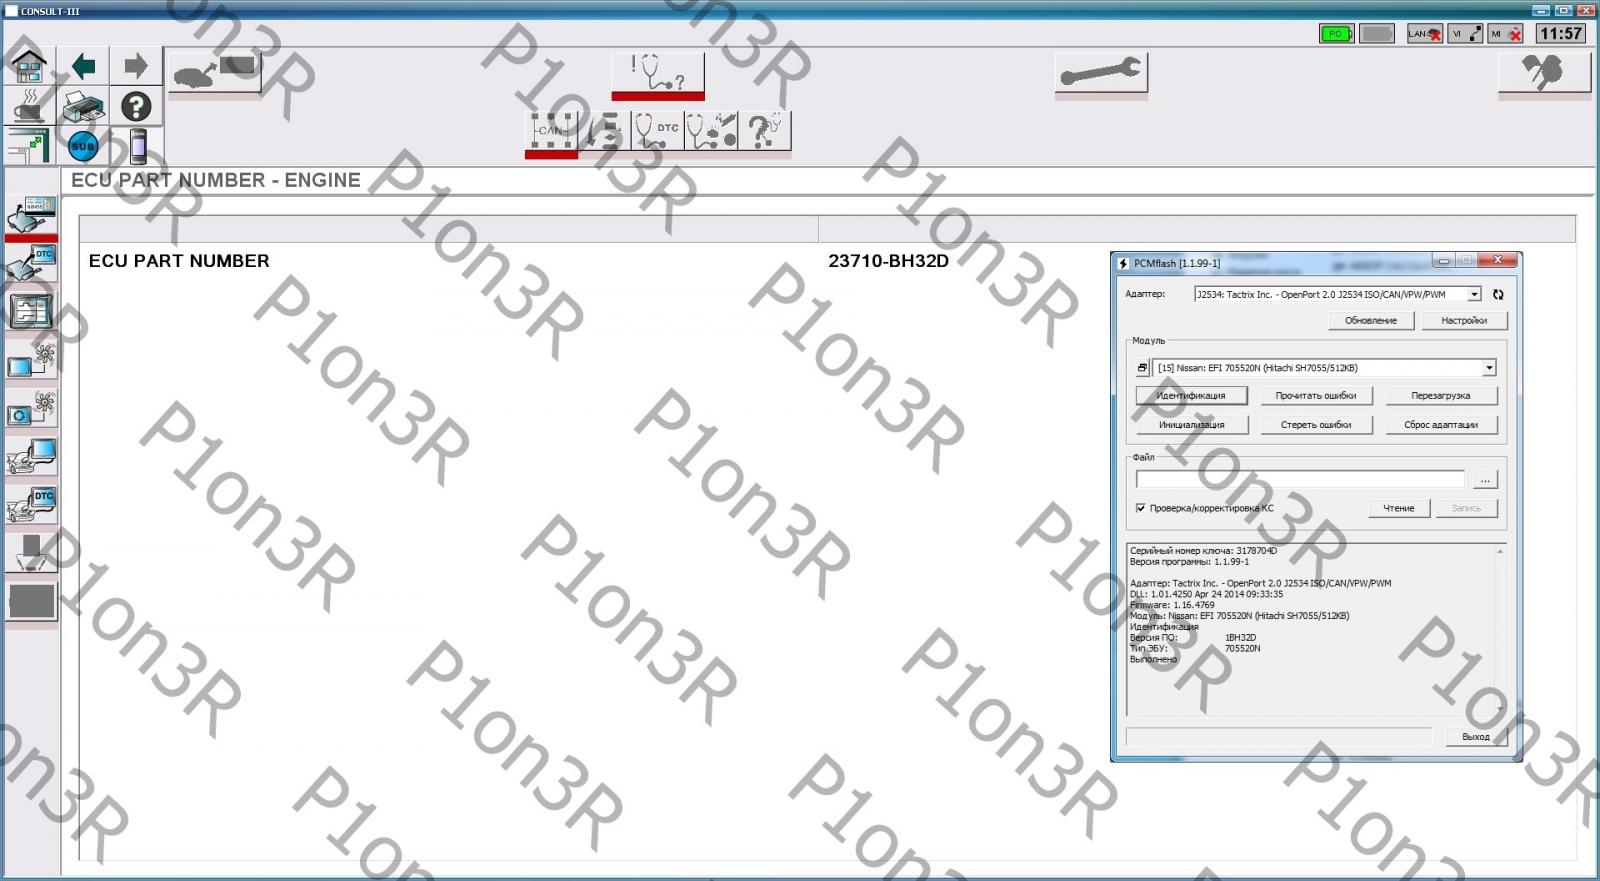Viewport: 1600px width, 881px height.
Task: Click the file browse ... button
Action: point(1485,480)
